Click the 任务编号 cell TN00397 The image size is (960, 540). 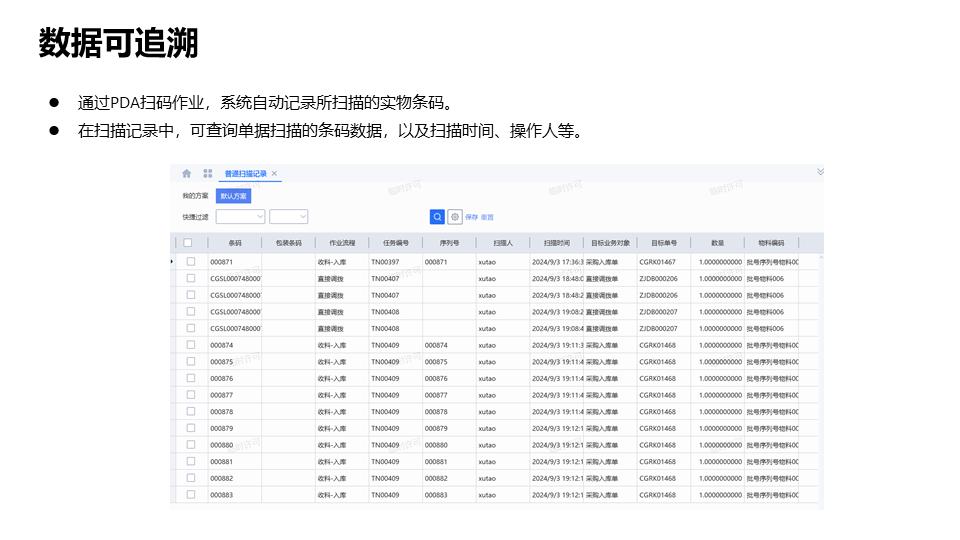coord(385,262)
